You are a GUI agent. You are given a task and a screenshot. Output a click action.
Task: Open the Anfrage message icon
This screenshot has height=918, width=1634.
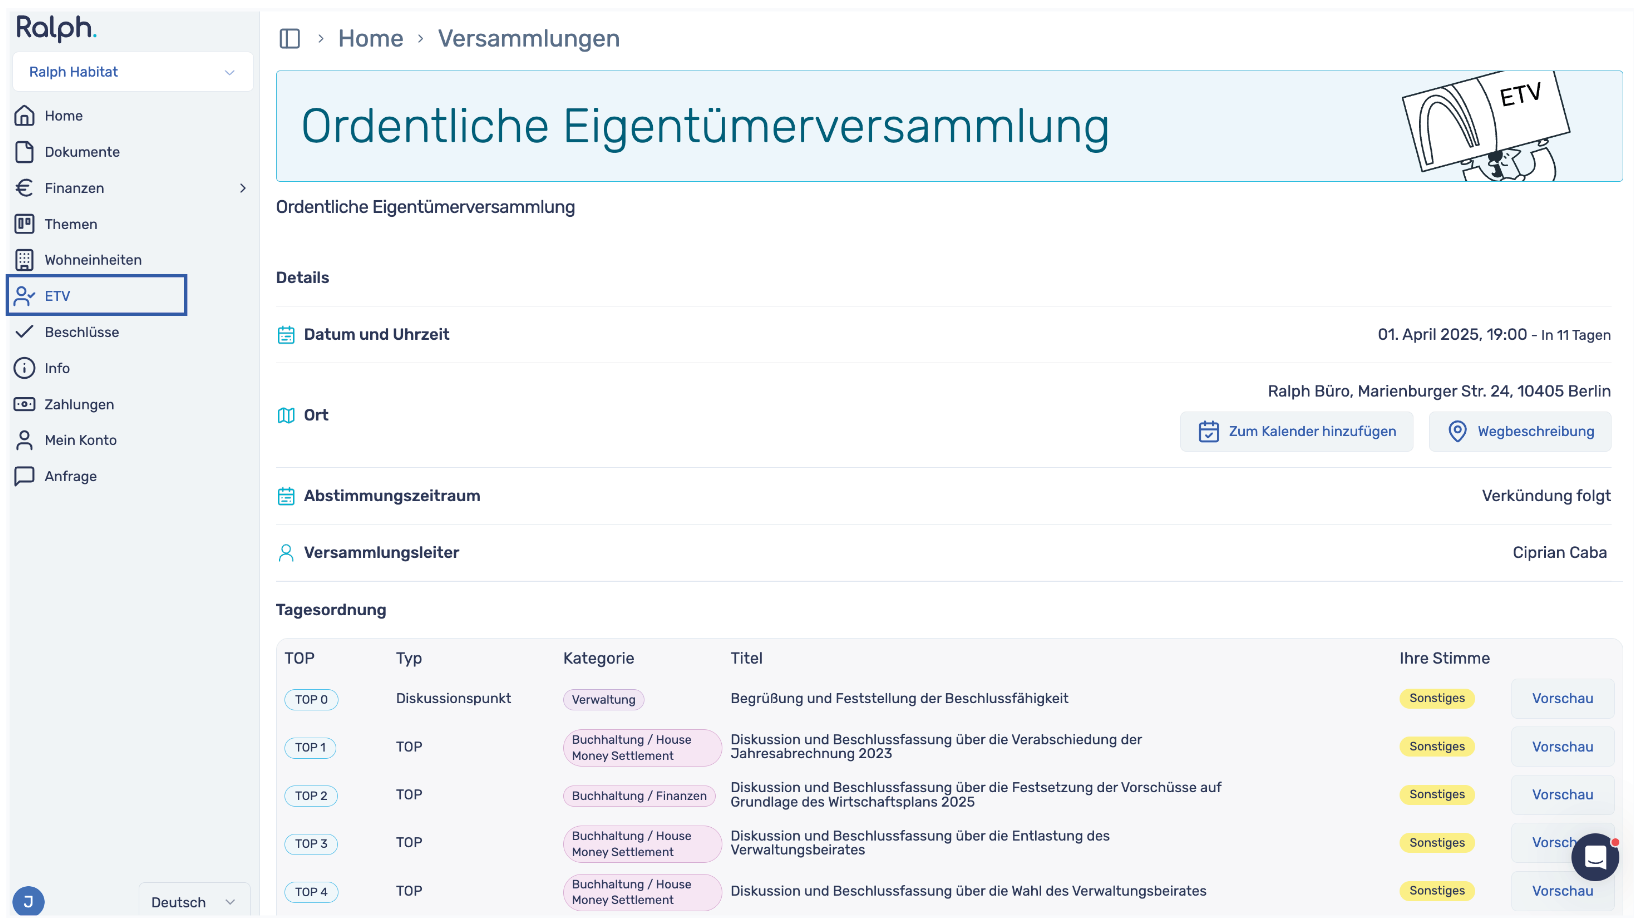point(25,476)
